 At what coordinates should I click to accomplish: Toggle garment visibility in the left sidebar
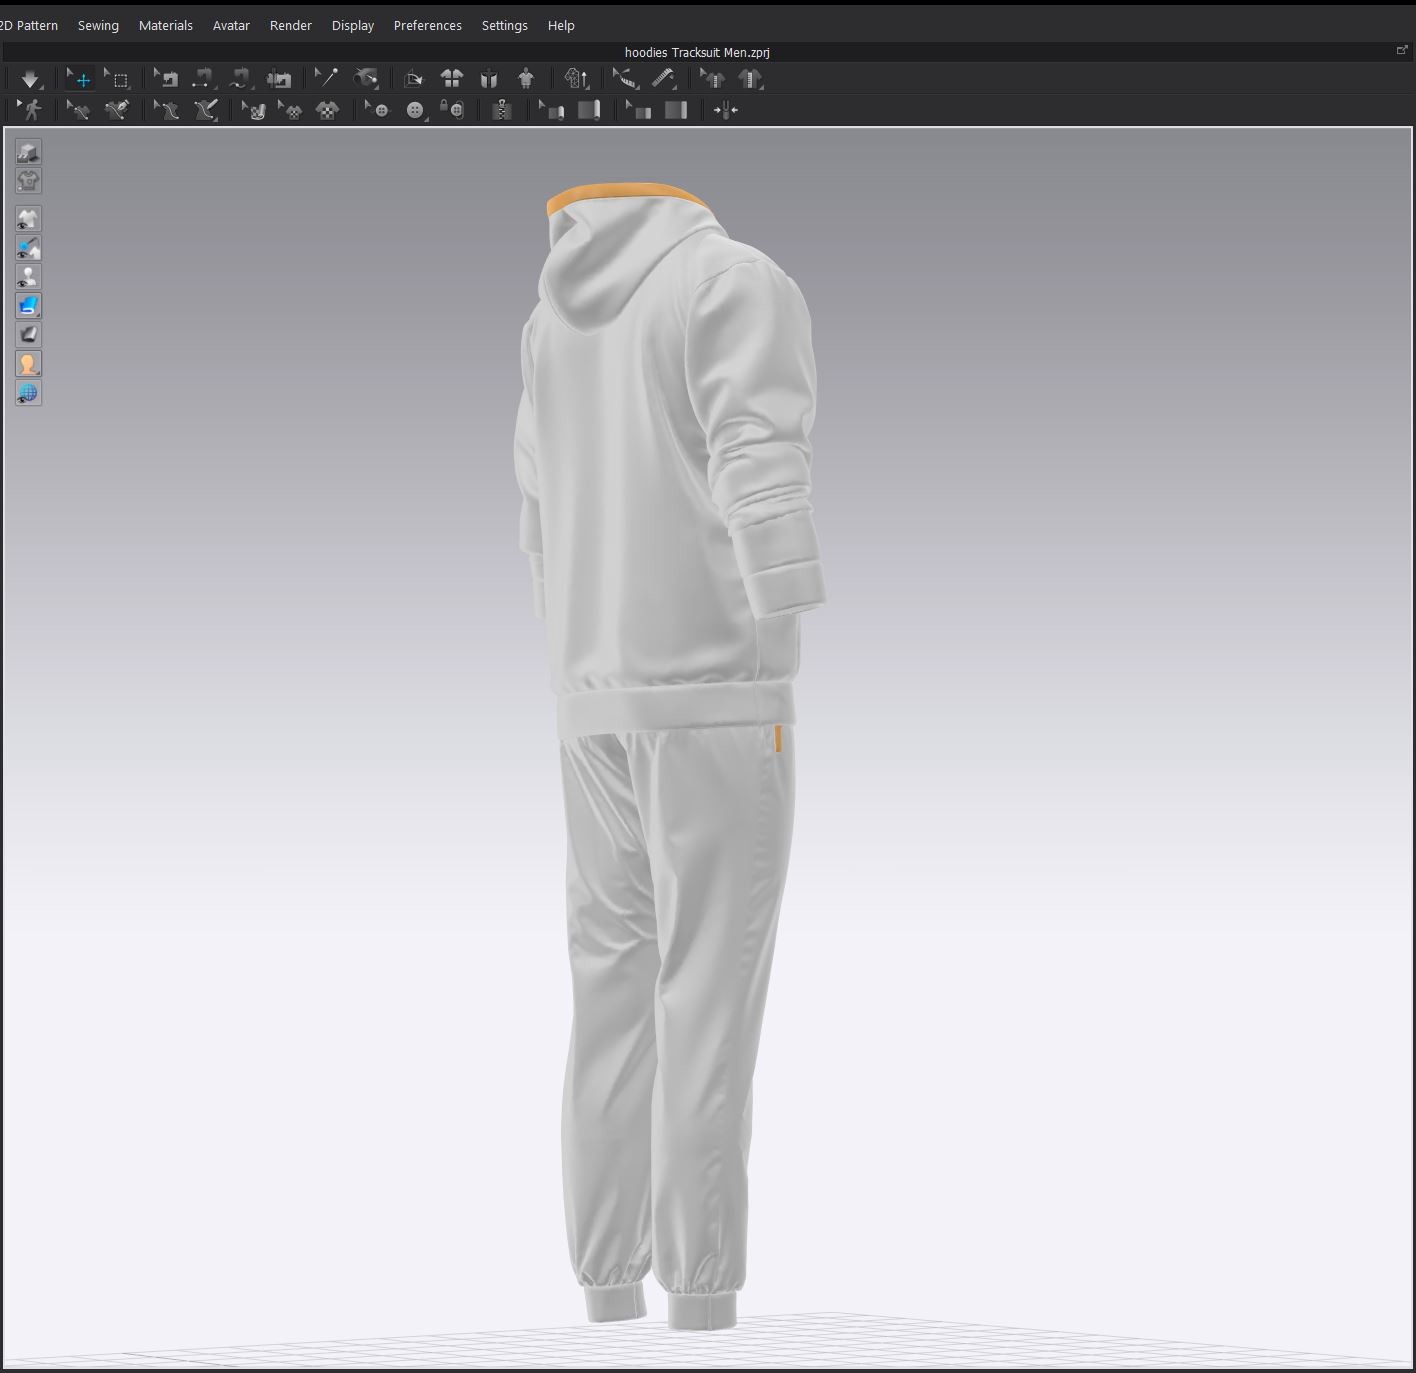tap(28, 219)
